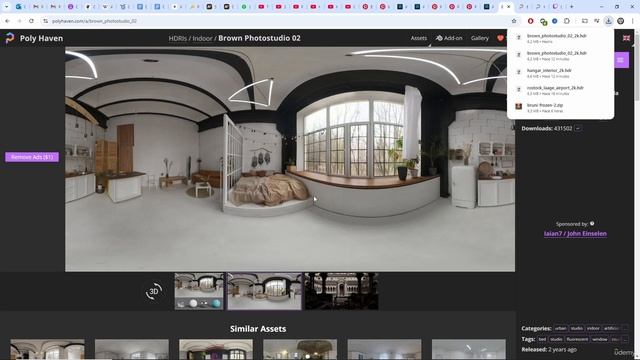Select the bed tag chip
The image size is (640, 360).
tap(542, 339)
